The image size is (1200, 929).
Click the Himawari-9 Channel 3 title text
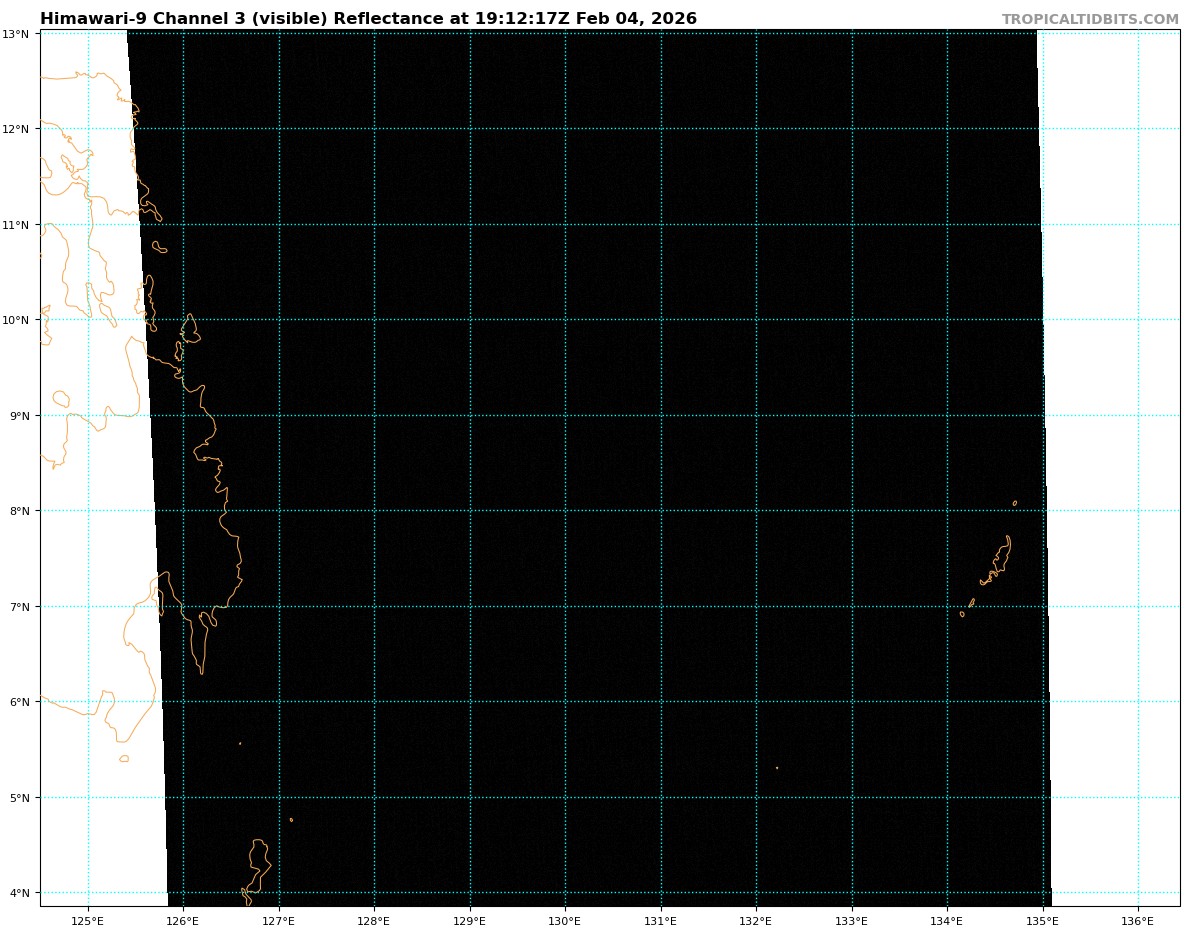pyautogui.click(x=368, y=19)
